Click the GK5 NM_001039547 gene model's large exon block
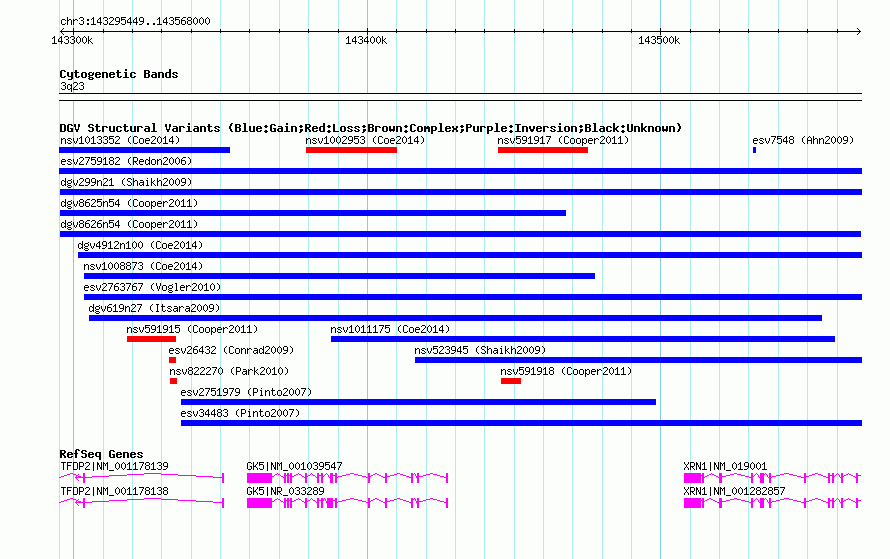Image resolution: width=890 pixels, height=559 pixels. [259, 478]
